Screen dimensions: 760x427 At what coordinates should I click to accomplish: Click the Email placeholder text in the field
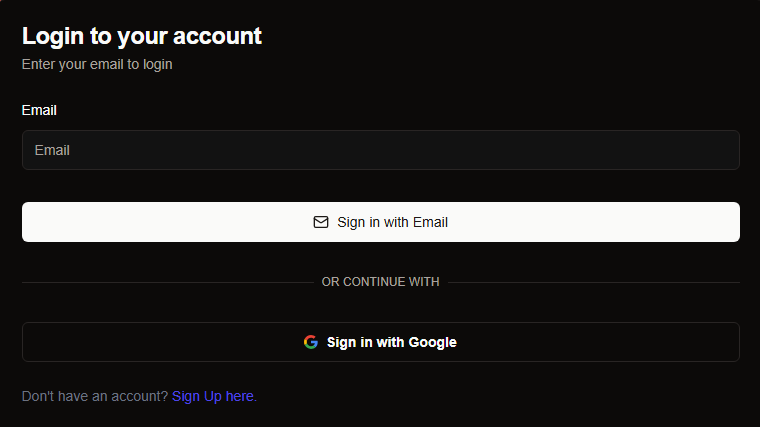[x=52, y=150]
